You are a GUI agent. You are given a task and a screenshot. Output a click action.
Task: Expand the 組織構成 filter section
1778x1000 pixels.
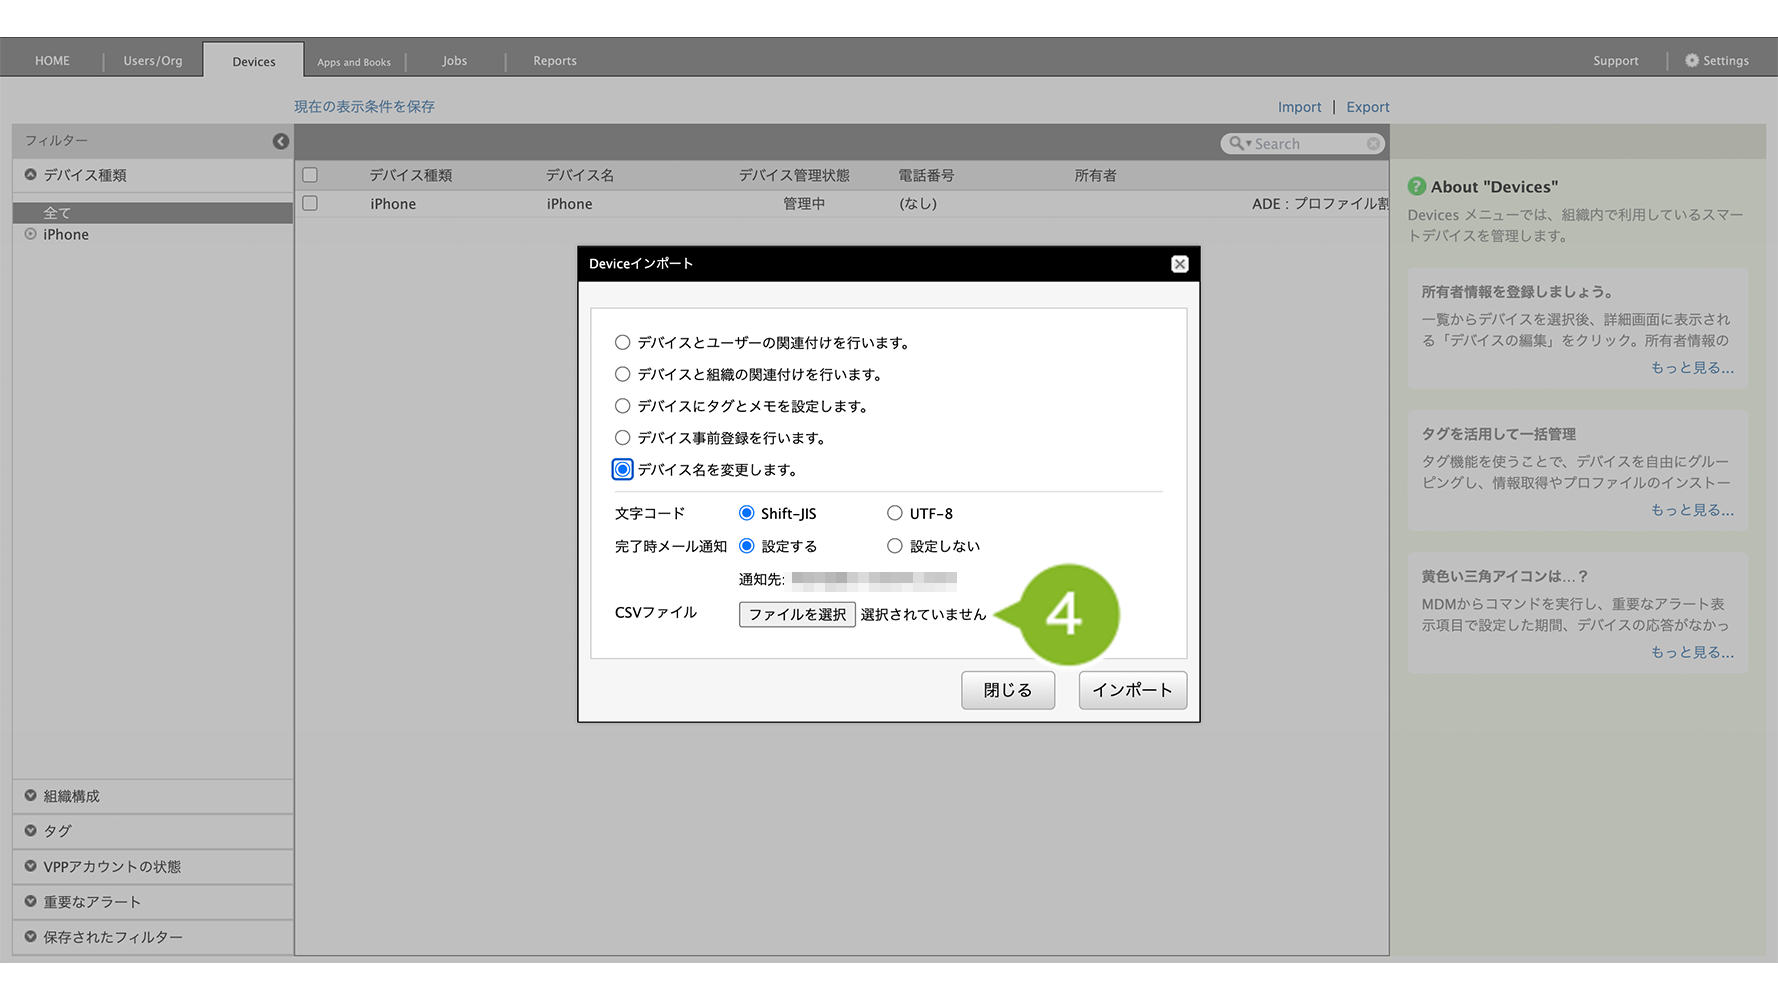click(31, 796)
